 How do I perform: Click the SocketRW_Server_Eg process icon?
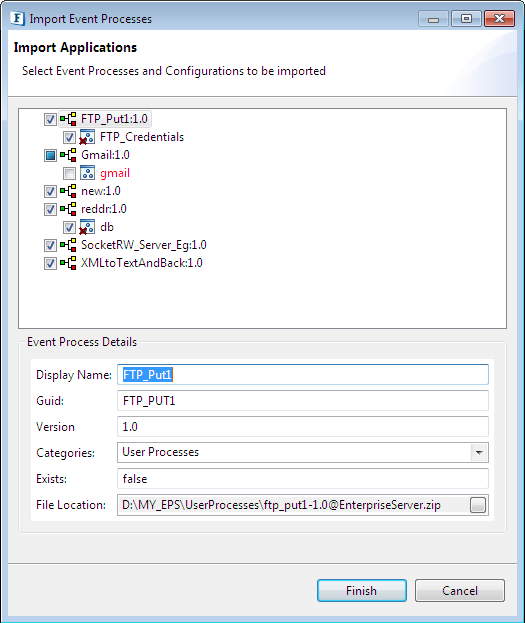click(68, 245)
